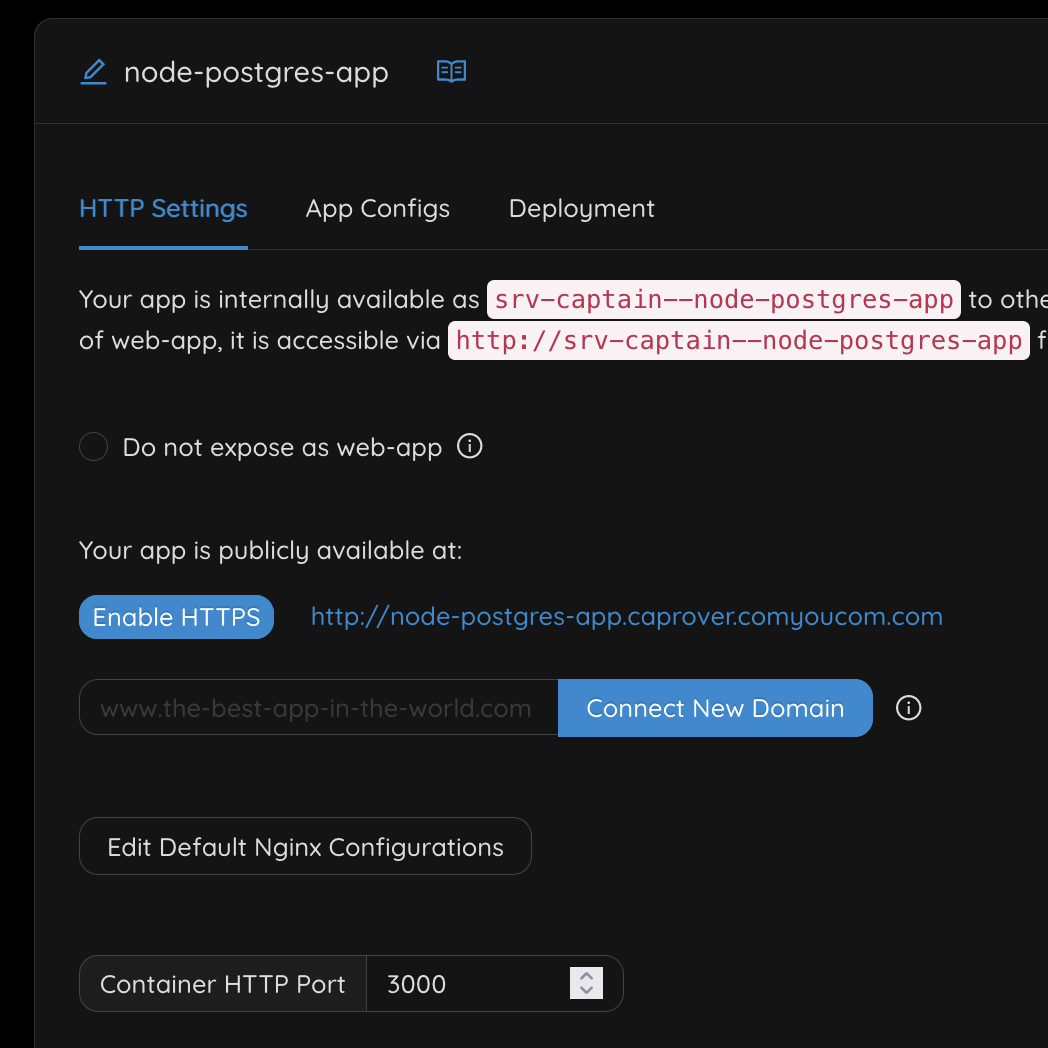Click info icon next to web-app checkbox
Screen dimensions: 1048x1048
pos(469,446)
